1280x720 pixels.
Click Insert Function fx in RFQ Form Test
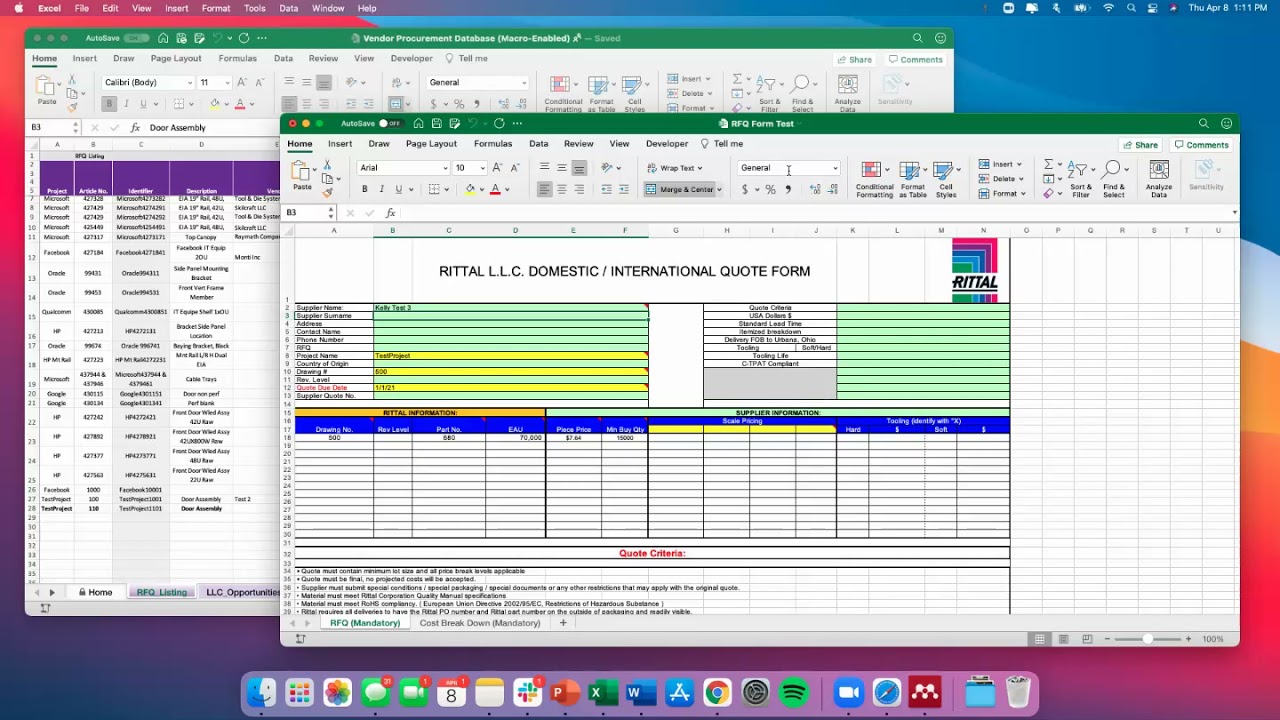[390, 213]
